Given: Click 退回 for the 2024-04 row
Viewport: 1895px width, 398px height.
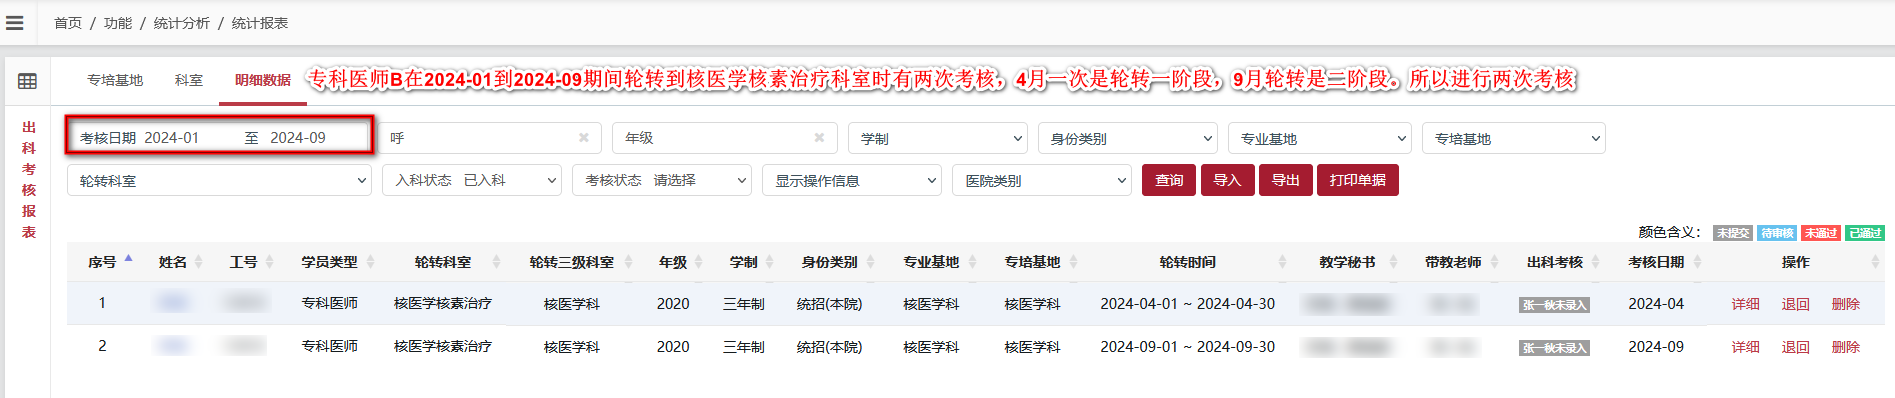Looking at the screenshot, I should click(1796, 304).
